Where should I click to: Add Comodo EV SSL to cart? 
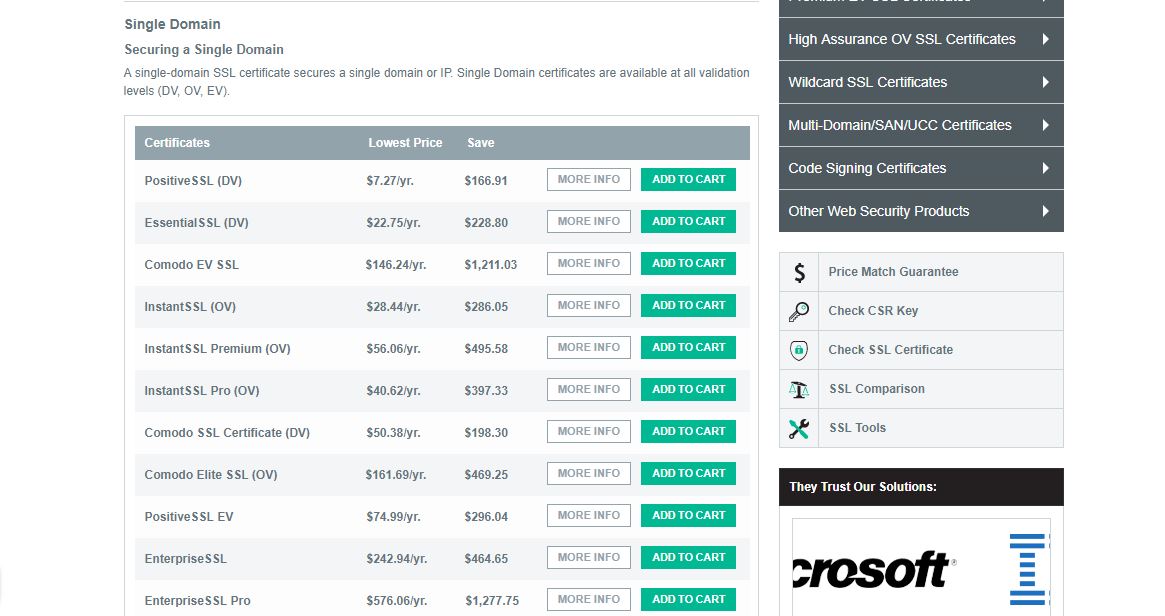688,263
